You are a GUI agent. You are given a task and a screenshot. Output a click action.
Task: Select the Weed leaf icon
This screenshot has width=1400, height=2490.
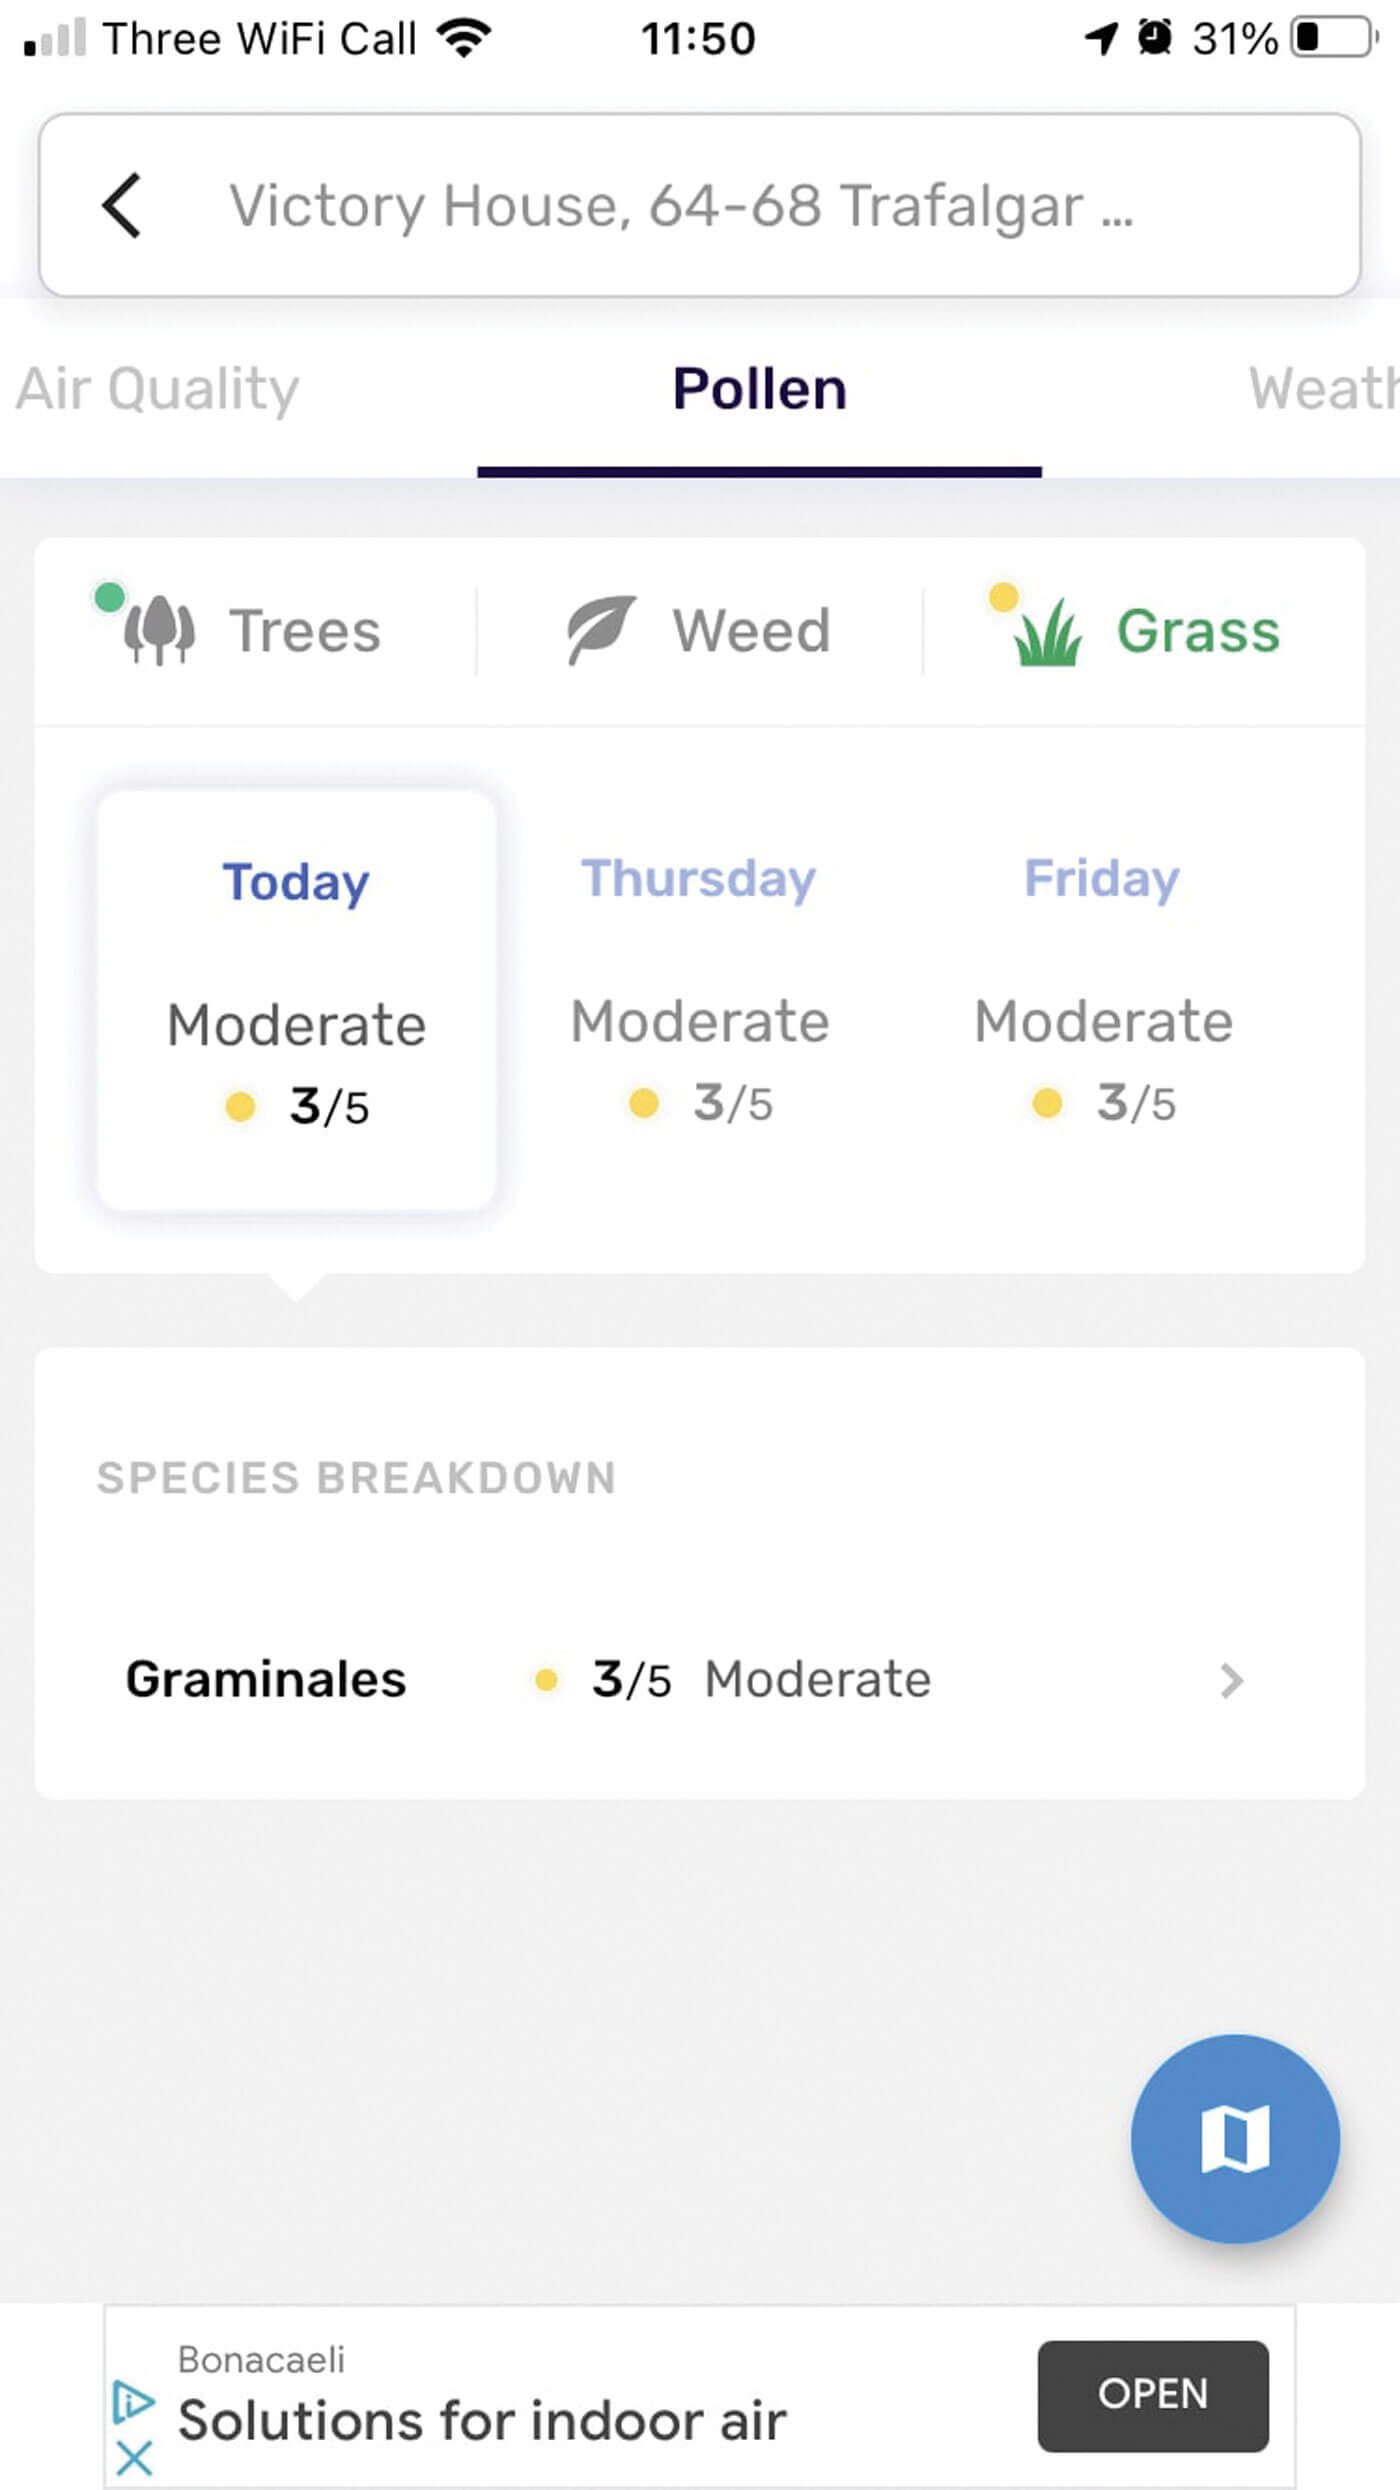[x=601, y=630]
